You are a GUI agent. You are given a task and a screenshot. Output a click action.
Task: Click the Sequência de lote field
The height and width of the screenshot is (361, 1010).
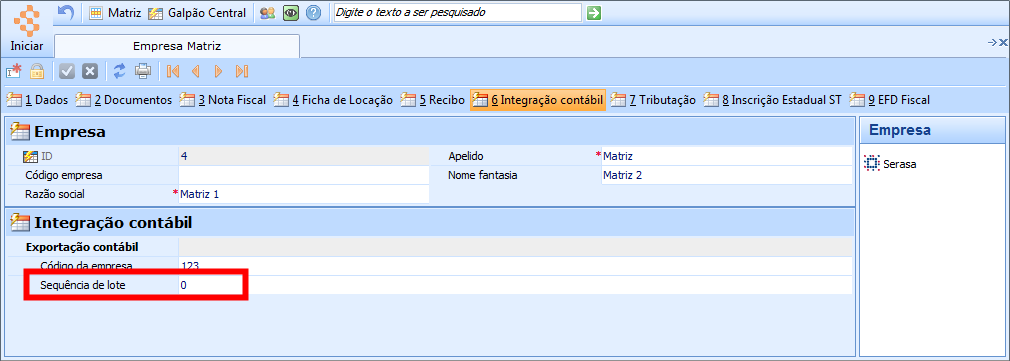pos(515,285)
